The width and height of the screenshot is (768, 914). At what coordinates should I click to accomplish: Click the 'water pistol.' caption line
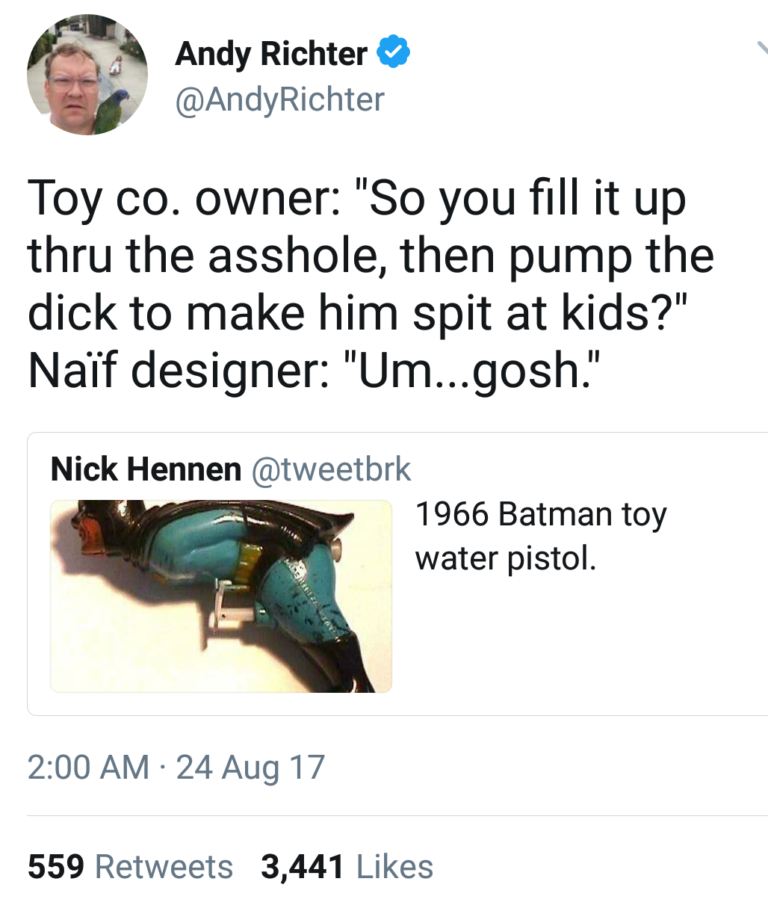pos(506,559)
